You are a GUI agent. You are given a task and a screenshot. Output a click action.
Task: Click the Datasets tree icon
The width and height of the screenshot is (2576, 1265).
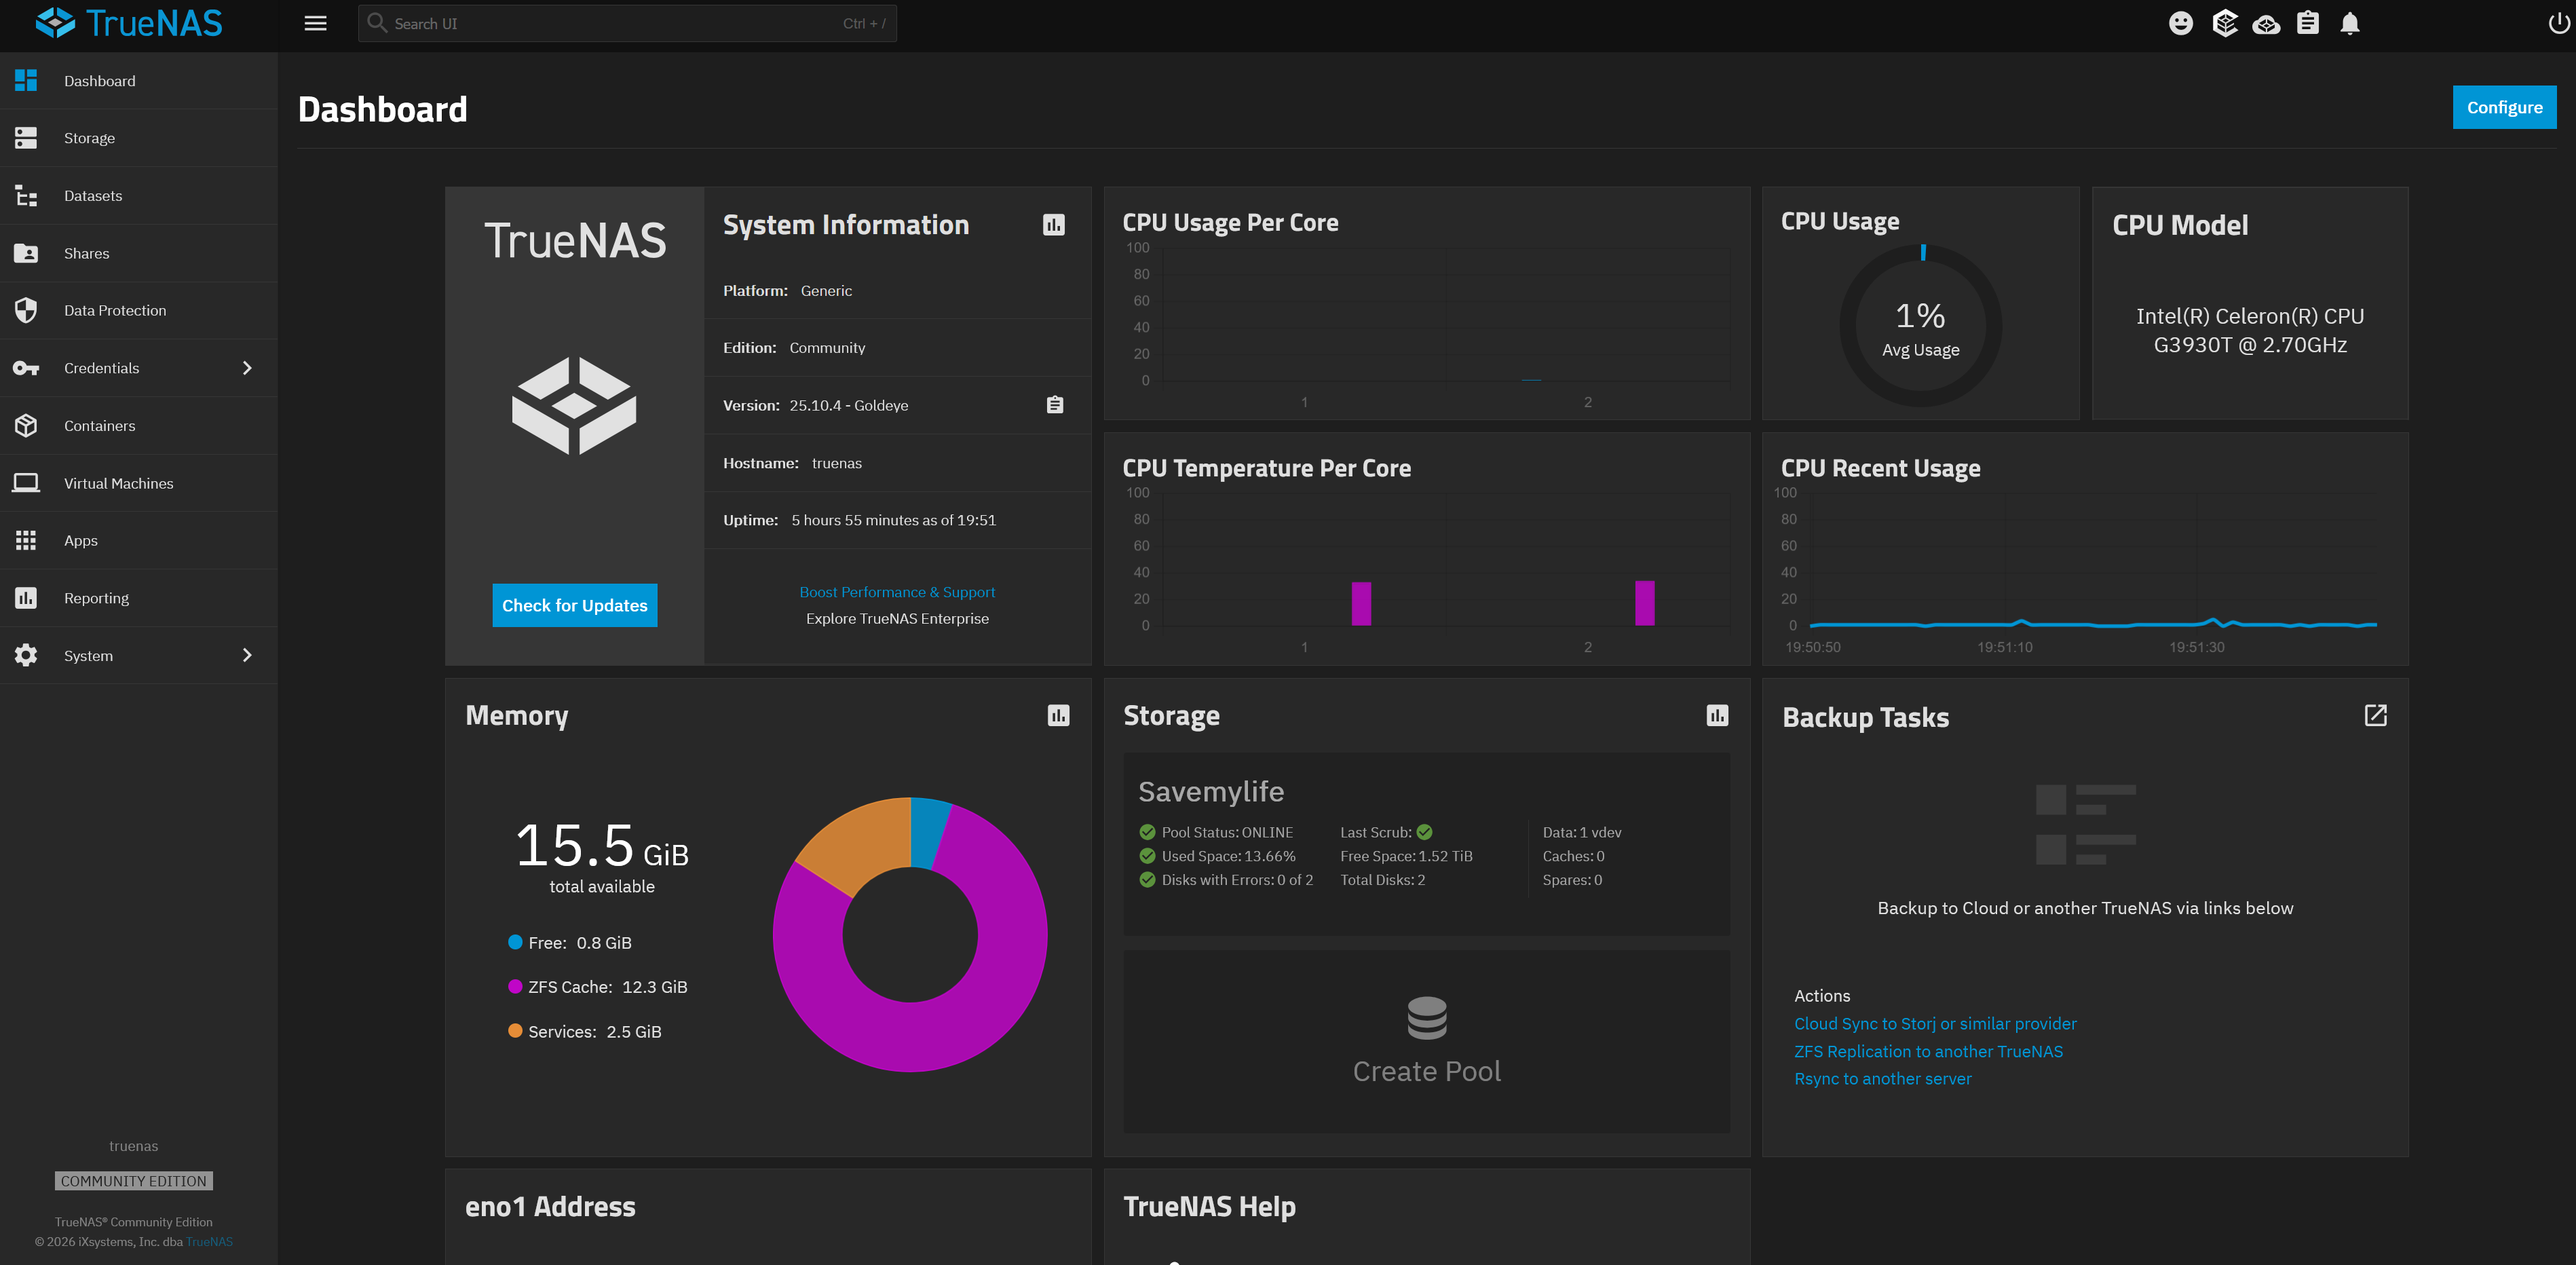[x=26, y=196]
